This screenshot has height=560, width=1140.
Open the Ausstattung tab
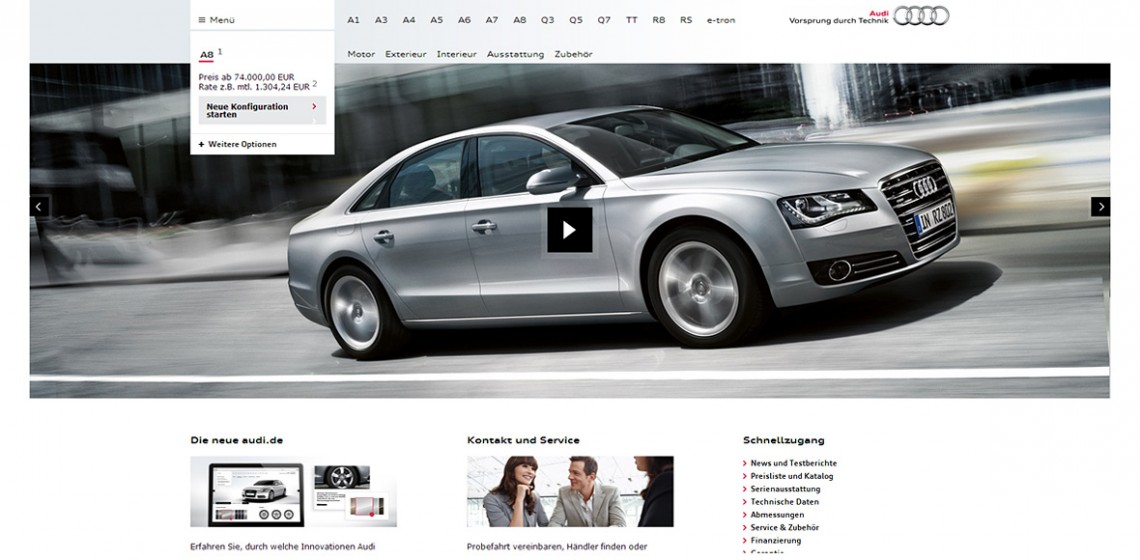515,55
